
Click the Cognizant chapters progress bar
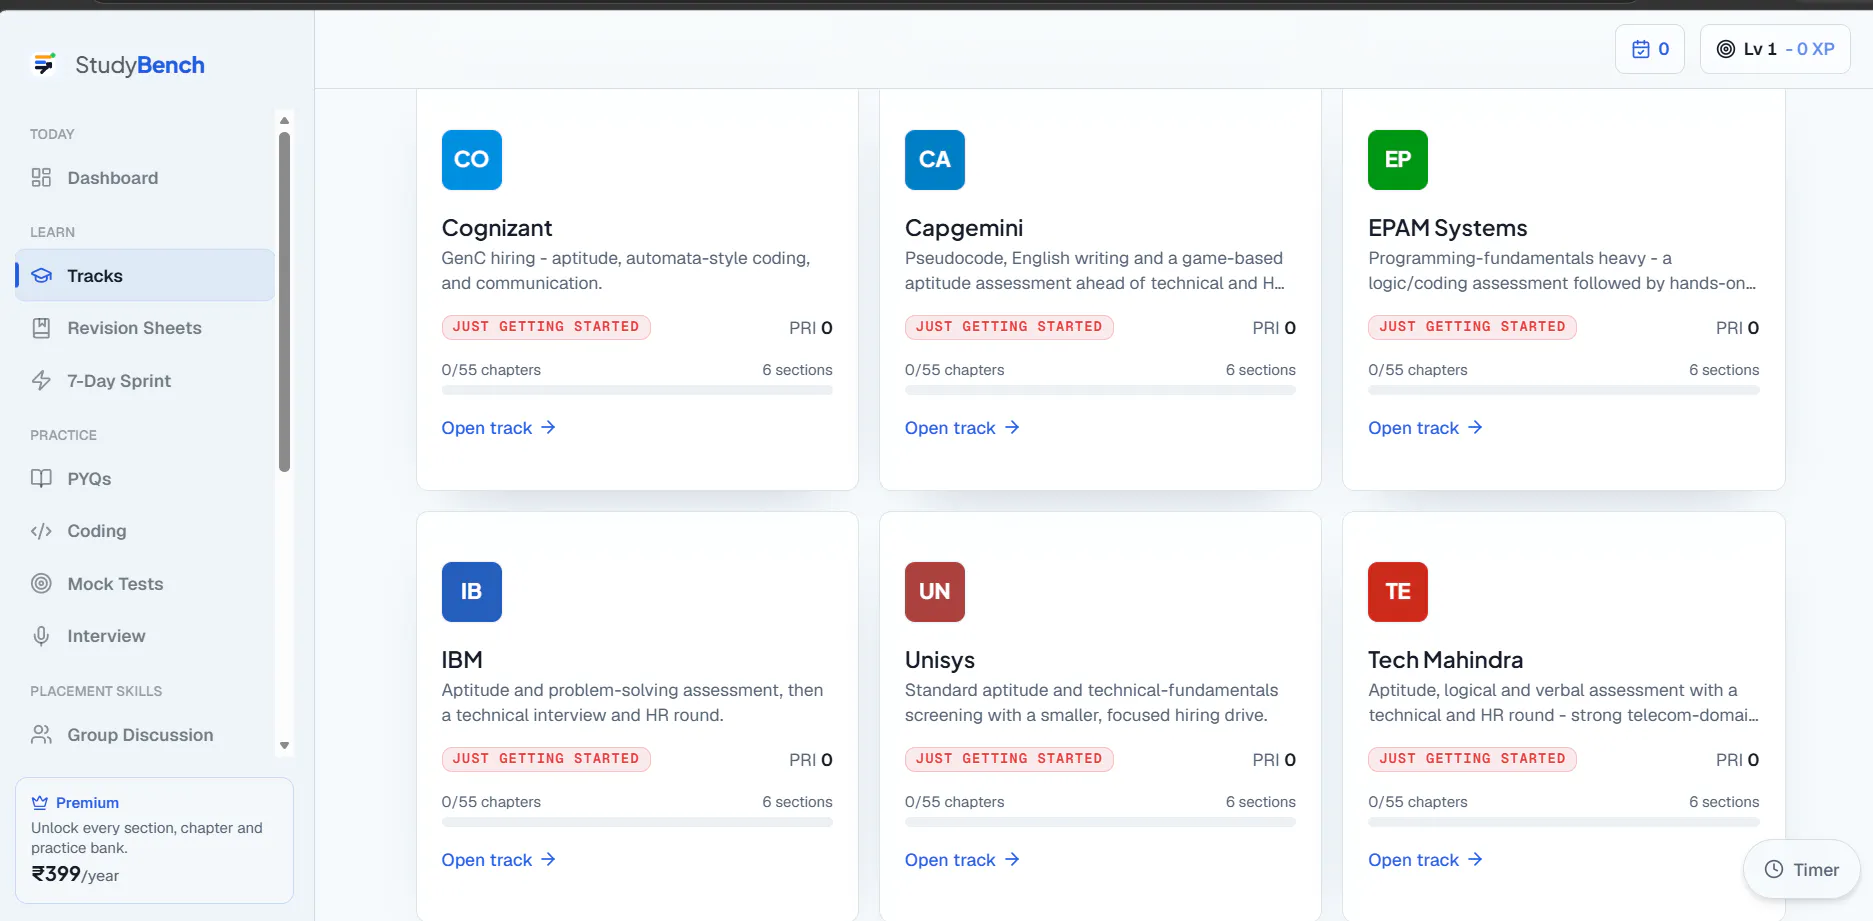point(637,391)
